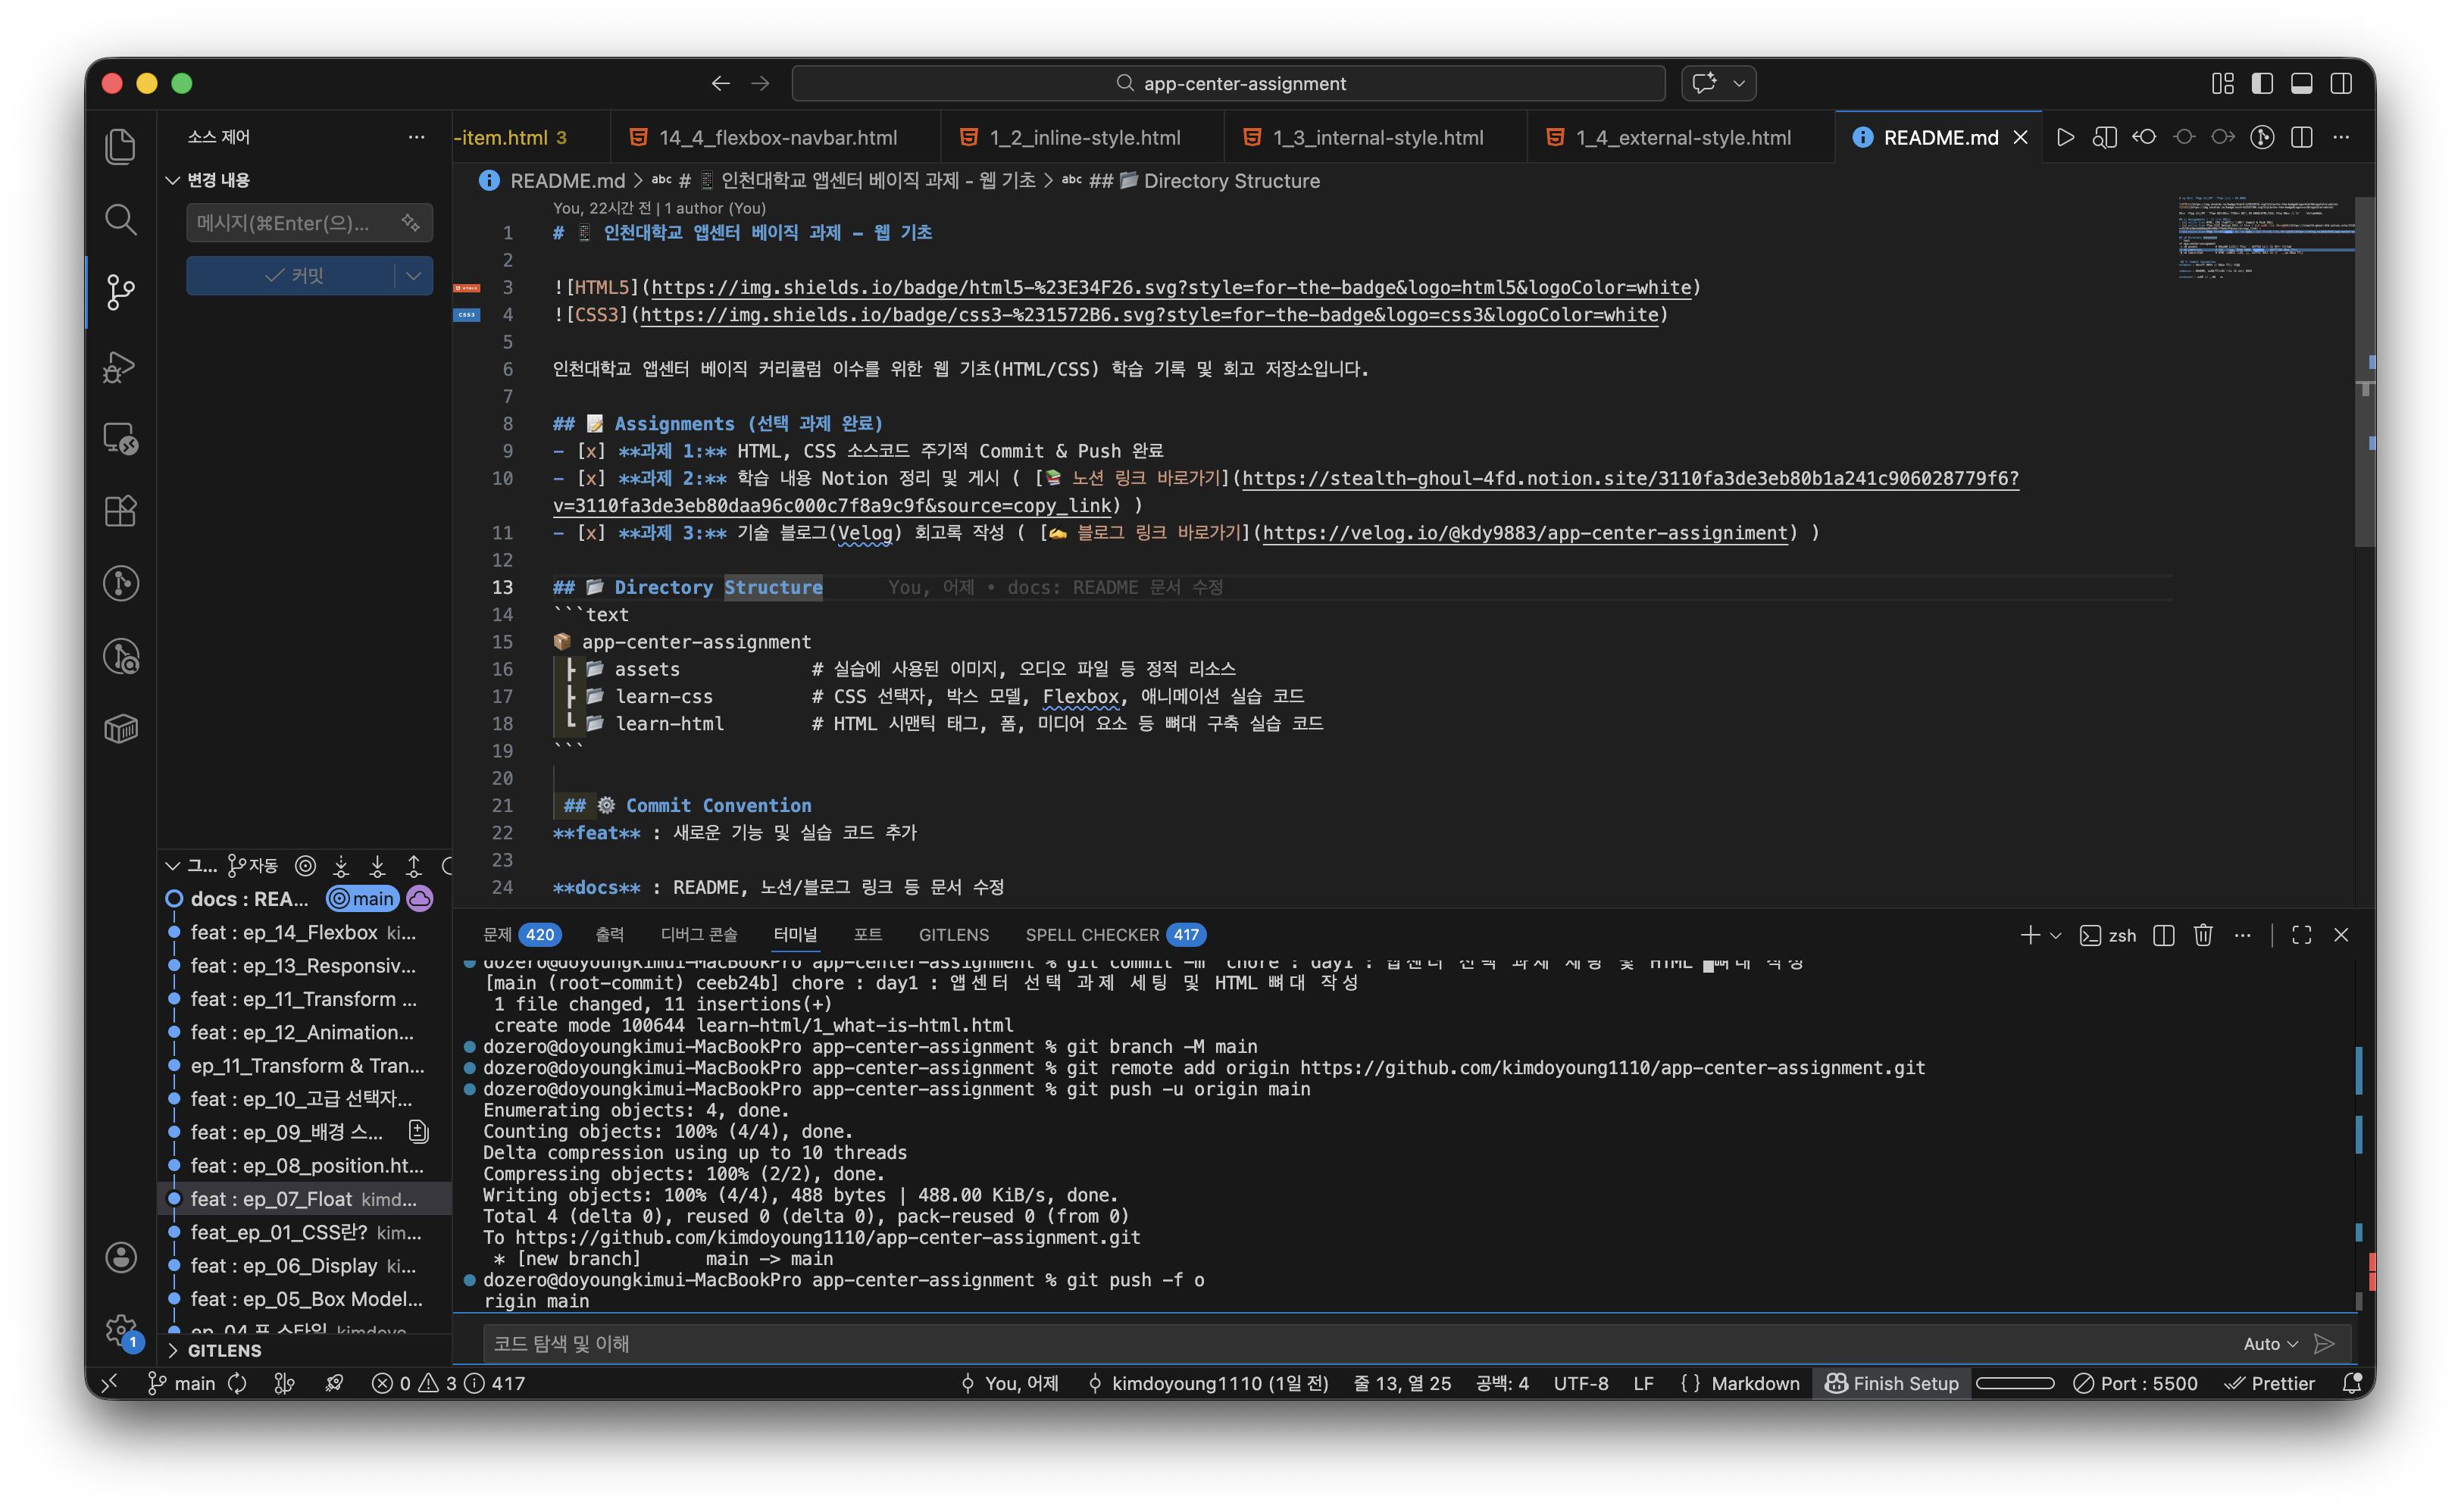This screenshot has height=1512, width=2461.
Task: Expand the GITLENS section in sidebar
Action: click(x=224, y=1350)
